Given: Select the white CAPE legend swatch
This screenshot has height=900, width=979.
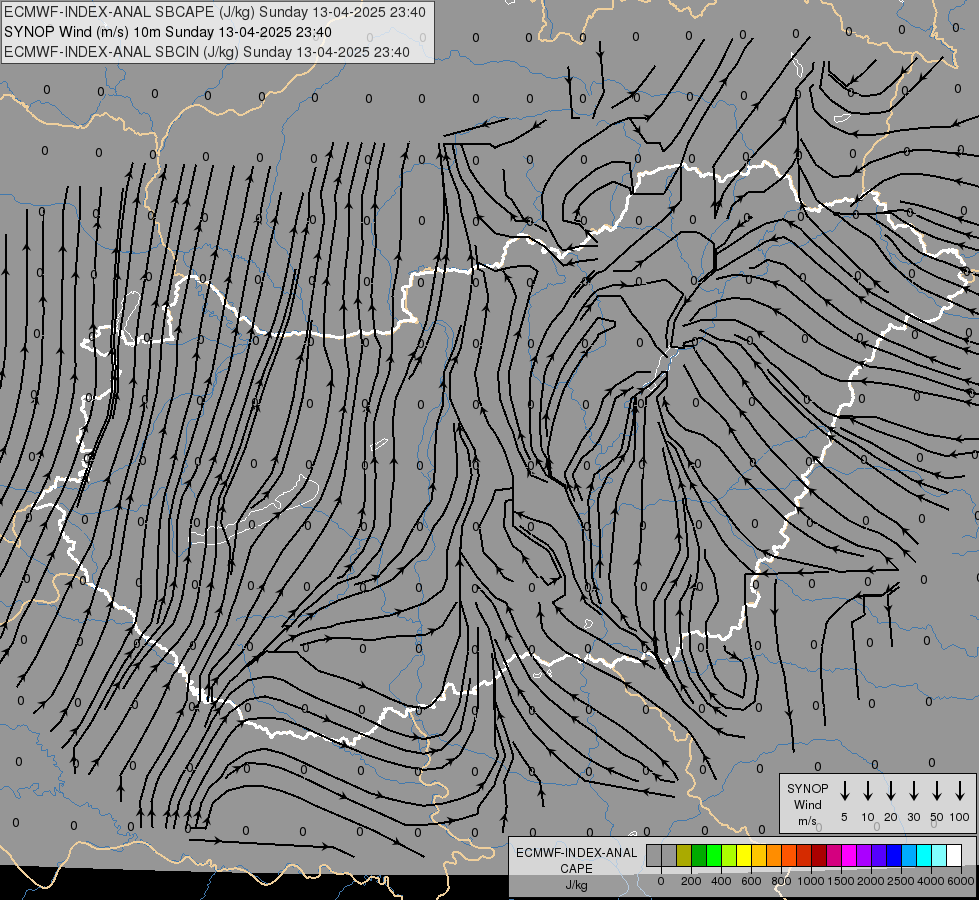Looking at the screenshot, I should coord(955,855).
